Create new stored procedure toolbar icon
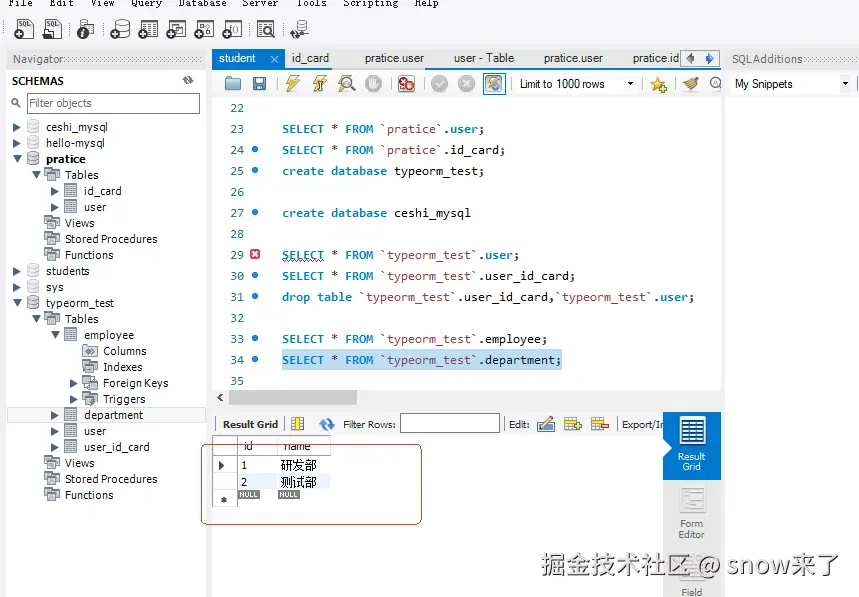This screenshot has width=859, height=597. pyautogui.click(x=204, y=30)
